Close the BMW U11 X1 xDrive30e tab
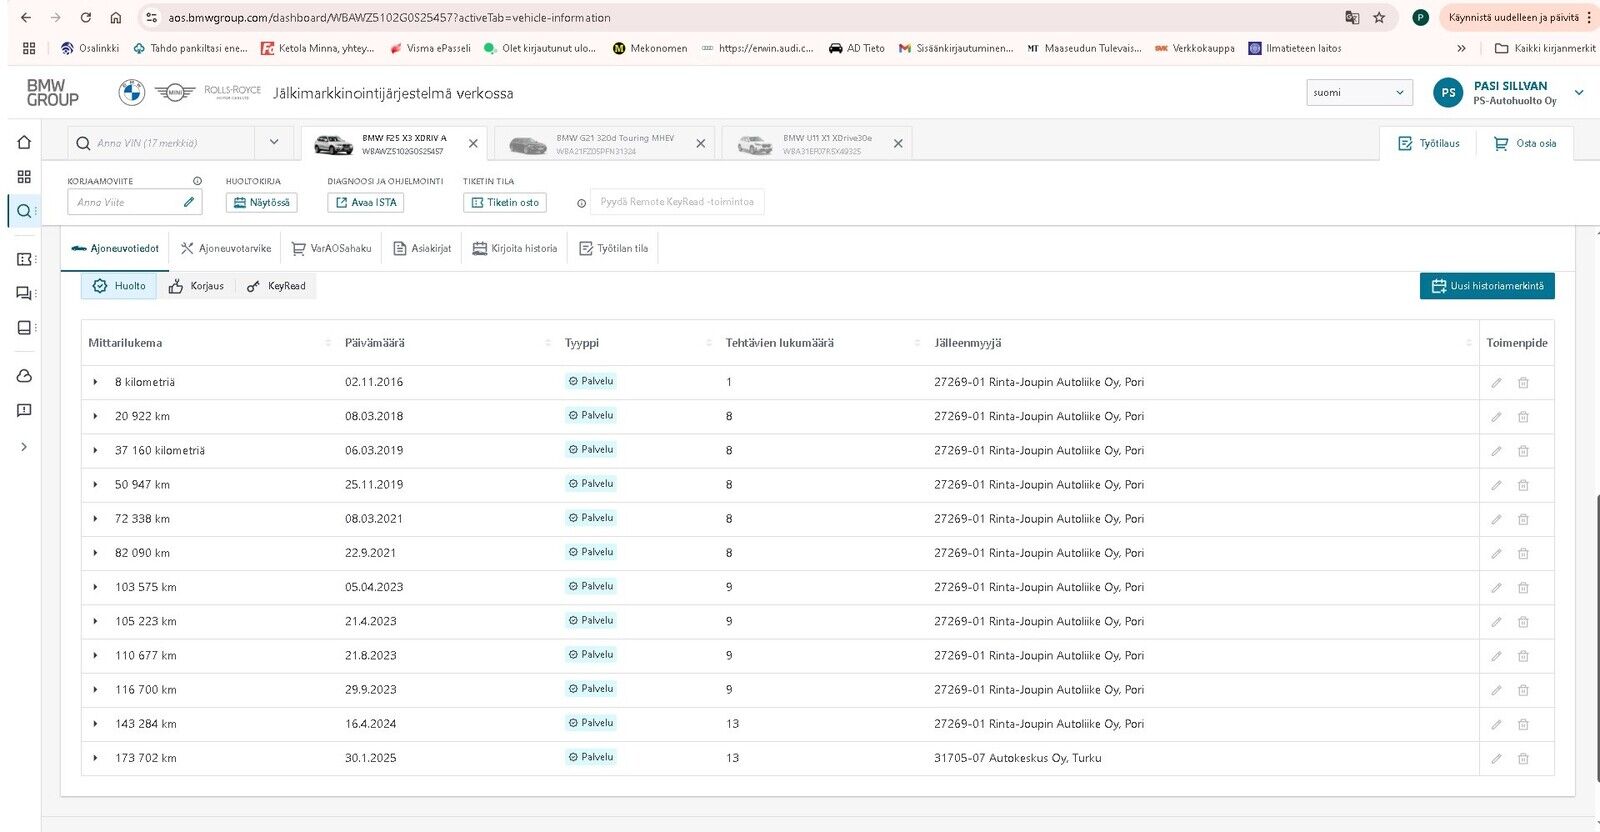Screen dimensions: 1600x832 tap(898, 144)
